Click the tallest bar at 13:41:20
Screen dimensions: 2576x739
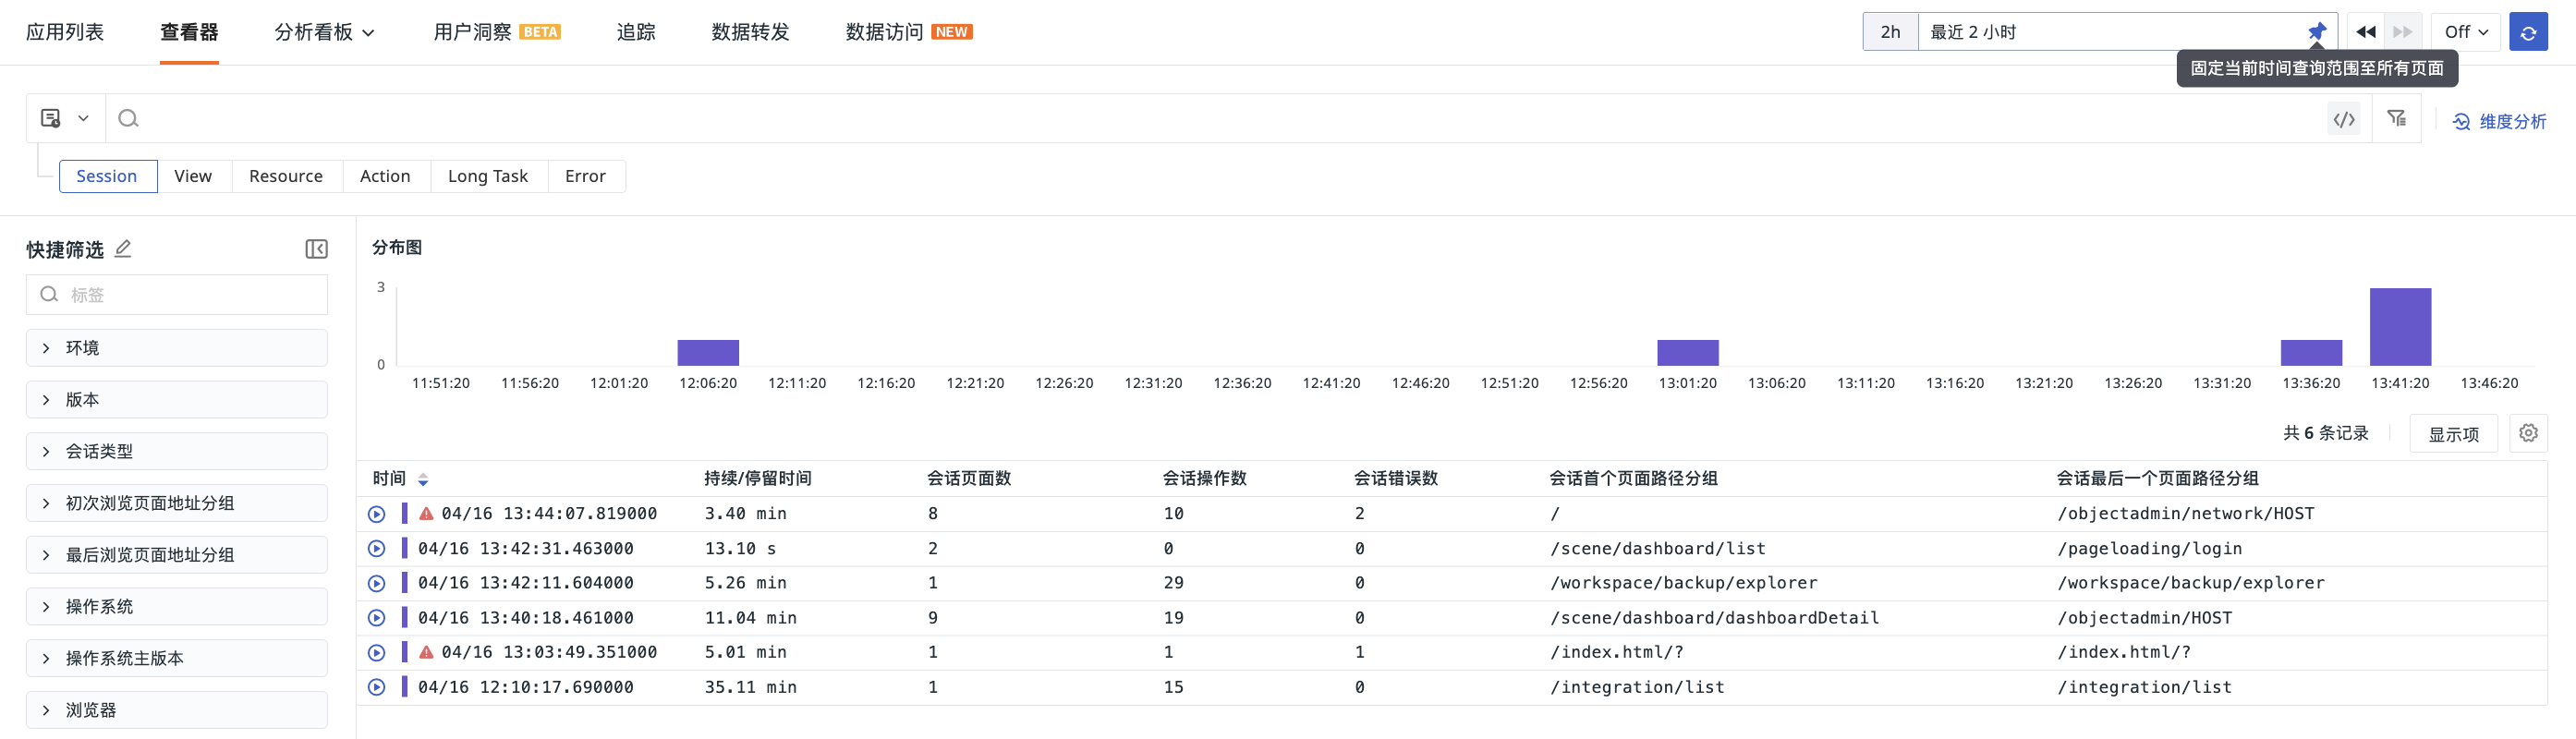[x=2399, y=327]
